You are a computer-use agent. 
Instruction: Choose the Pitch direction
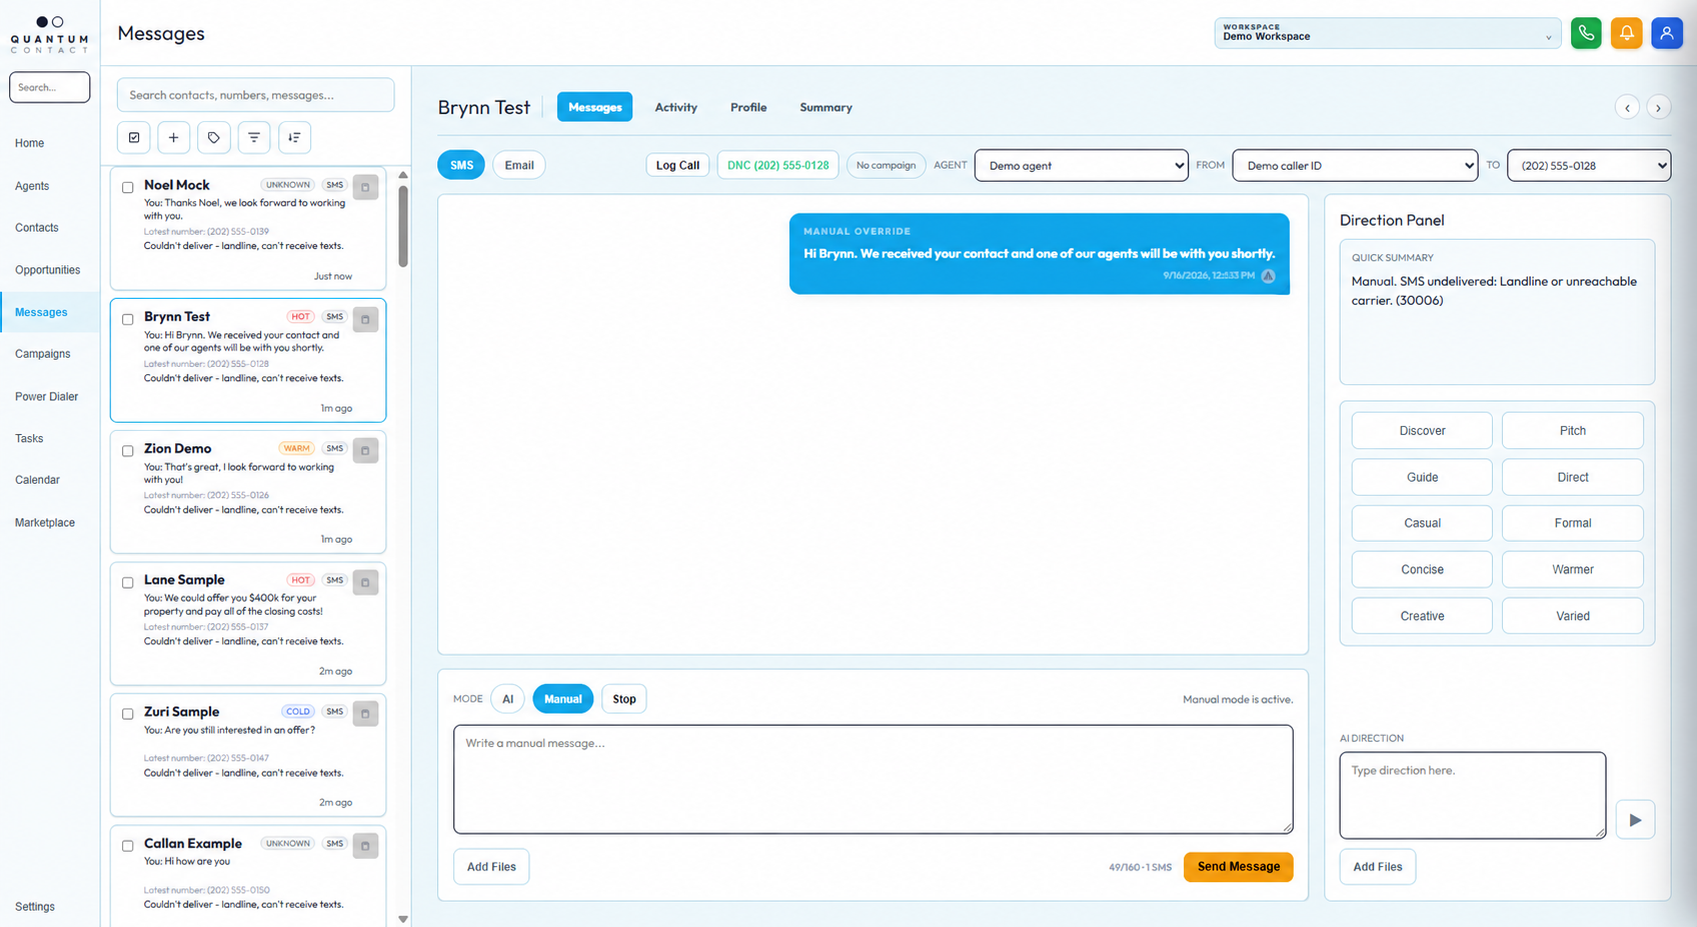click(x=1572, y=431)
